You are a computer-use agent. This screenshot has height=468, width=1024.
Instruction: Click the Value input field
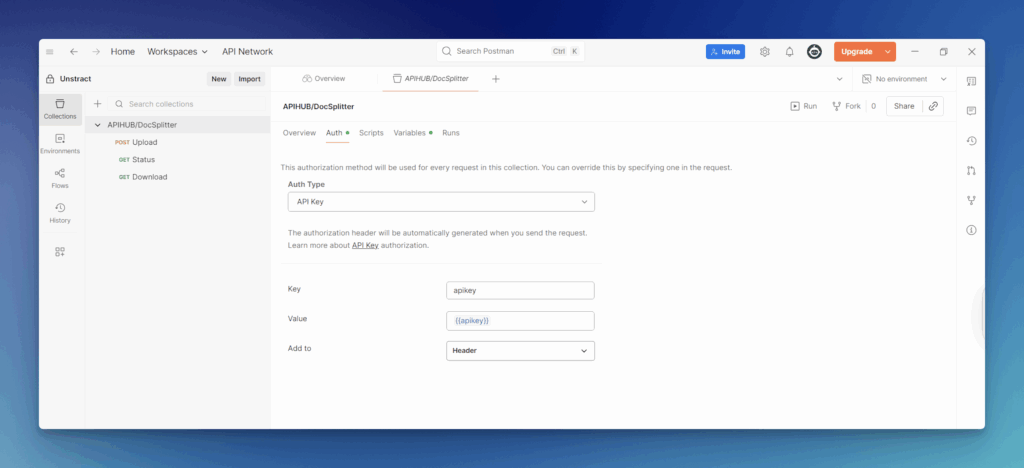520,321
